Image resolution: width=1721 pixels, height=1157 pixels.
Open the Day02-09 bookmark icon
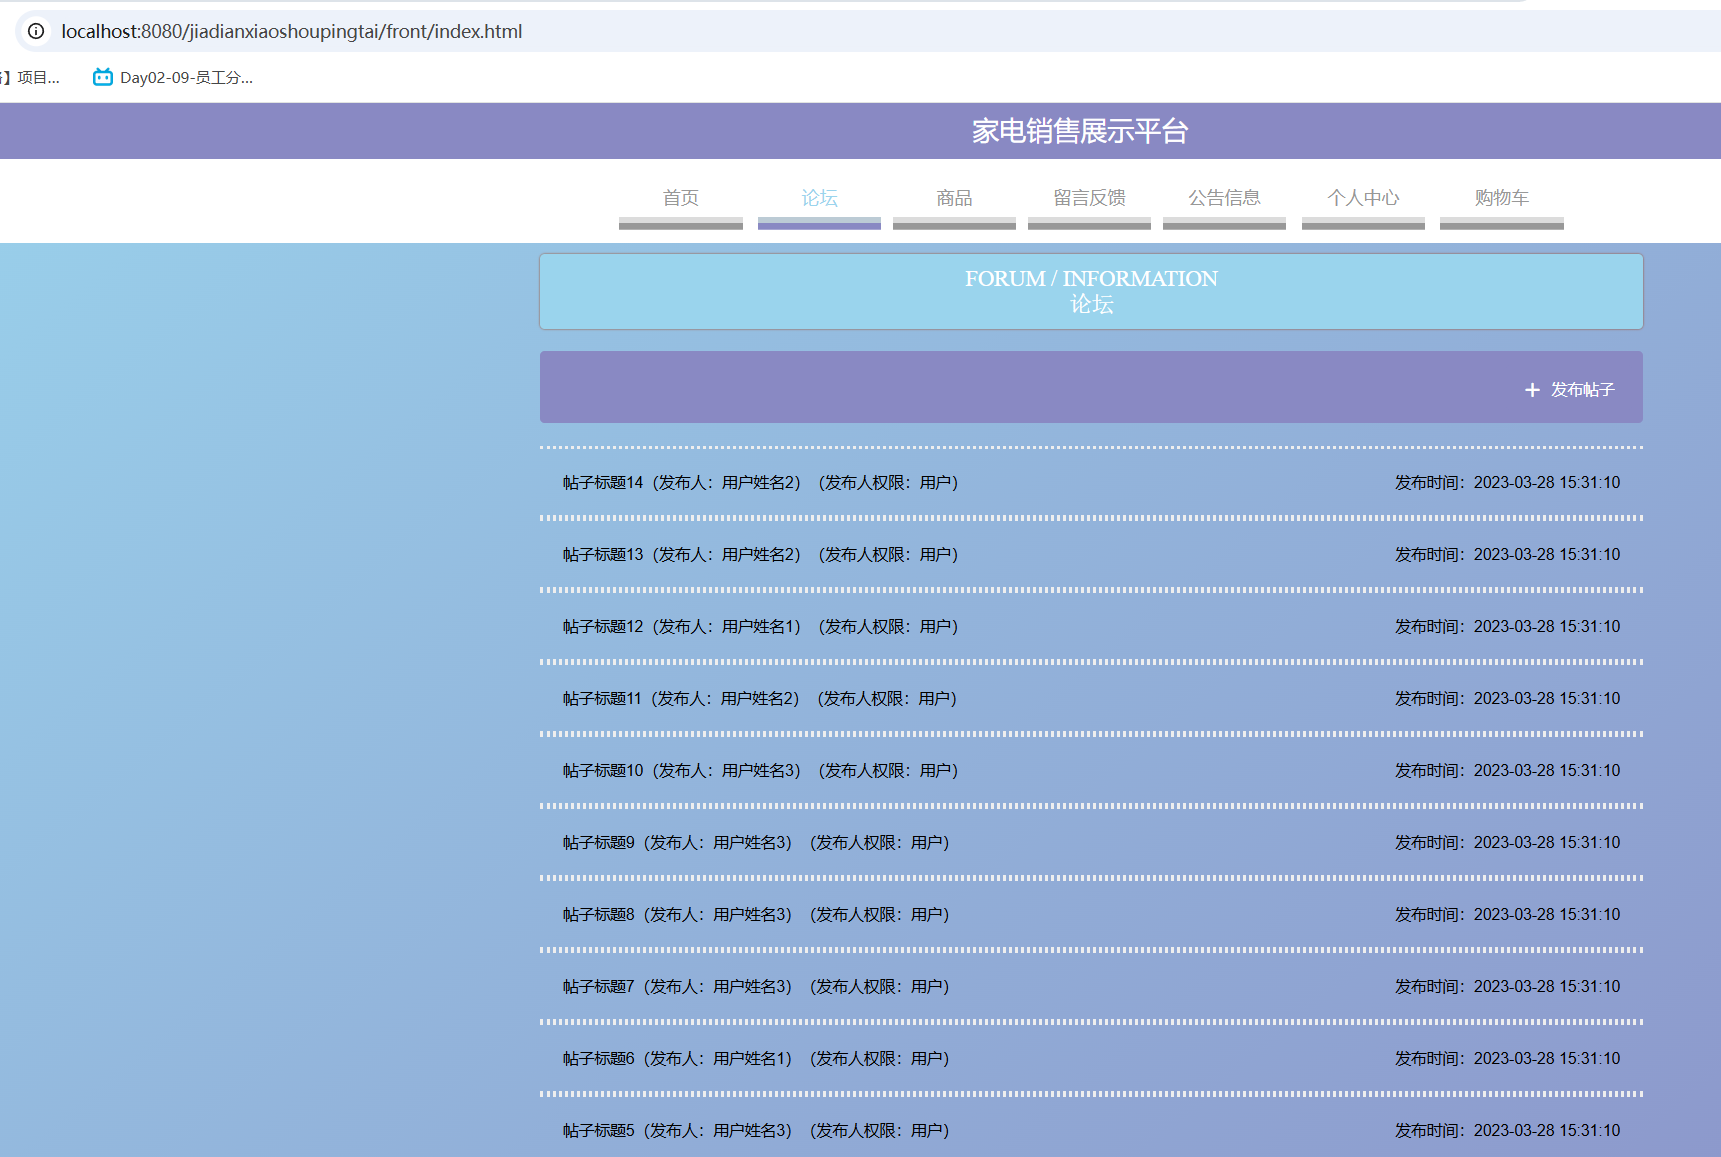pyautogui.click(x=103, y=77)
